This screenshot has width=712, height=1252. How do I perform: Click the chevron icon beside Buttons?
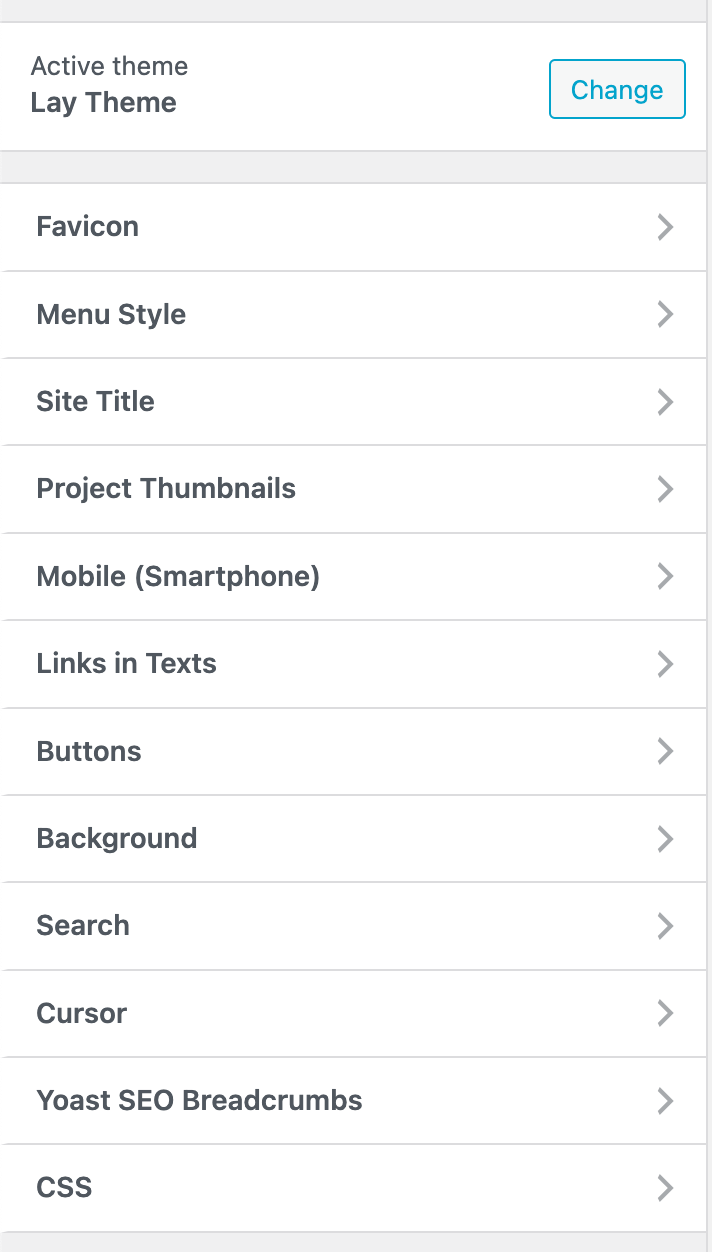click(x=665, y=752)
